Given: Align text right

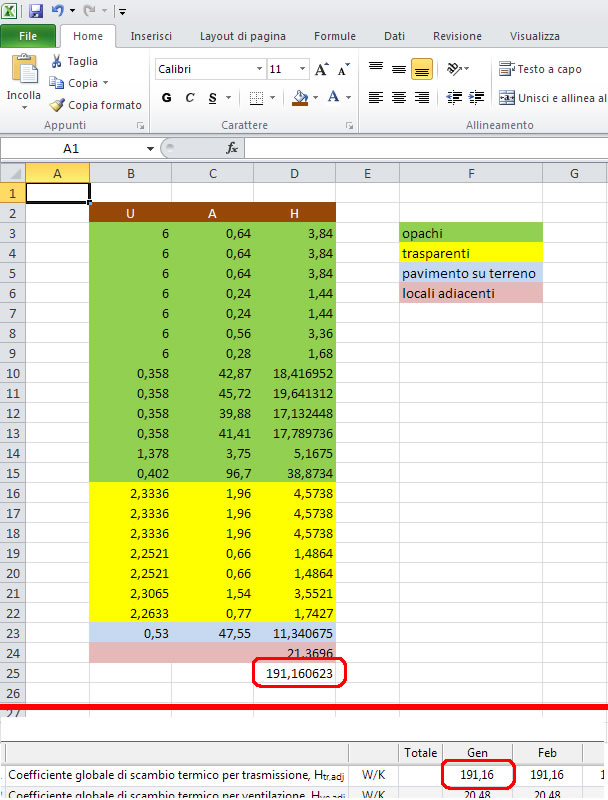Looking at the screenshot, I should [x=422, y=97].
